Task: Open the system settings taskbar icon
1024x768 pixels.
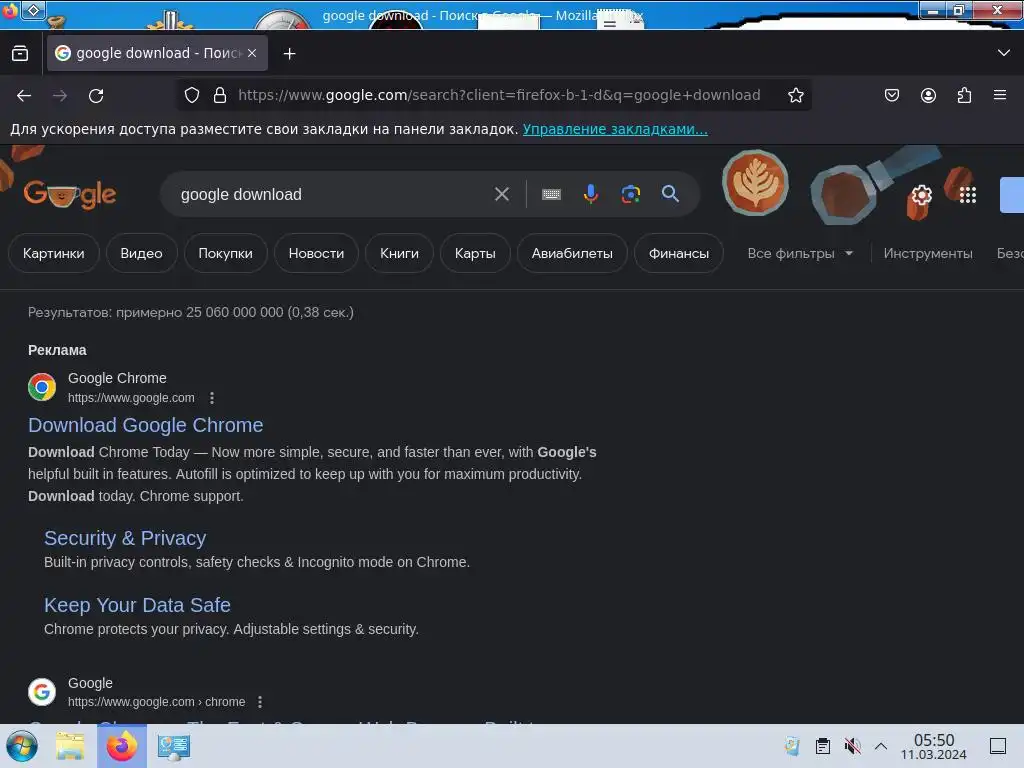Action: (173, 746)
